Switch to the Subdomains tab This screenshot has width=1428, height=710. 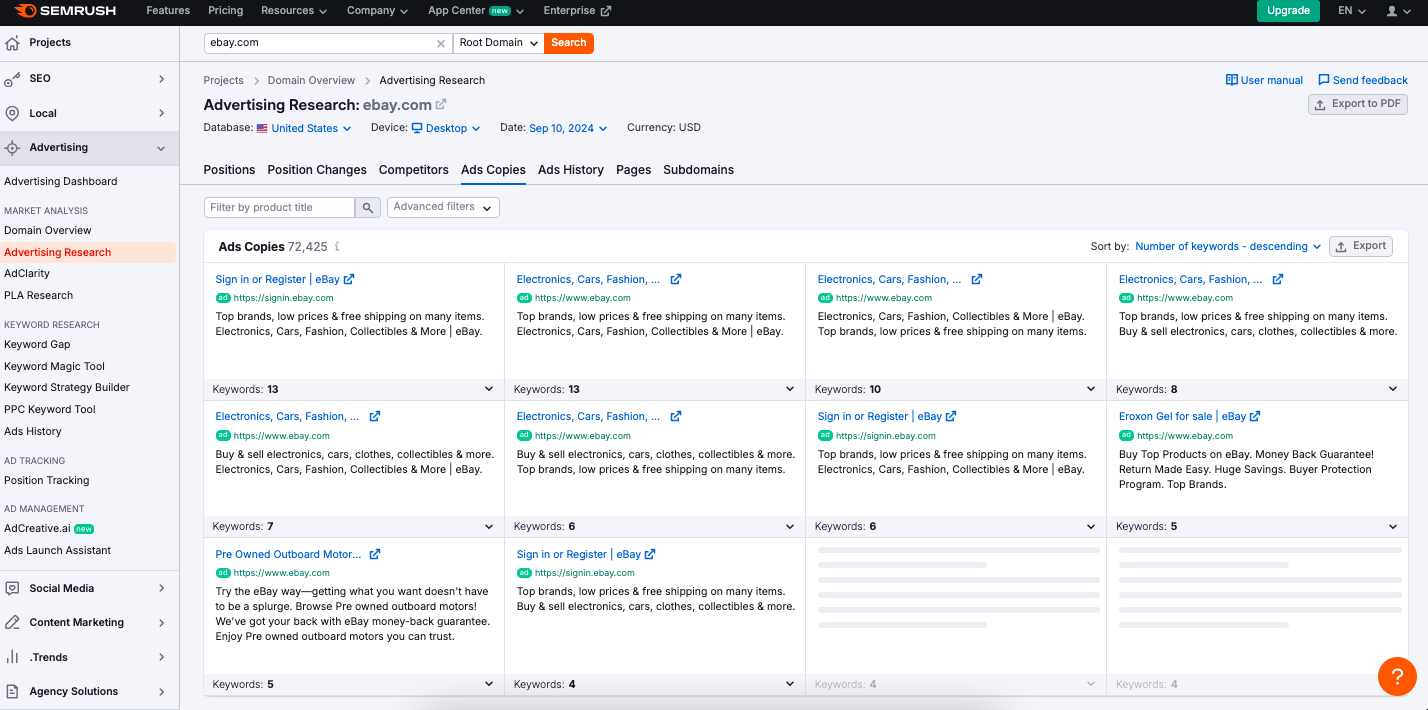[x=699, y=170]
